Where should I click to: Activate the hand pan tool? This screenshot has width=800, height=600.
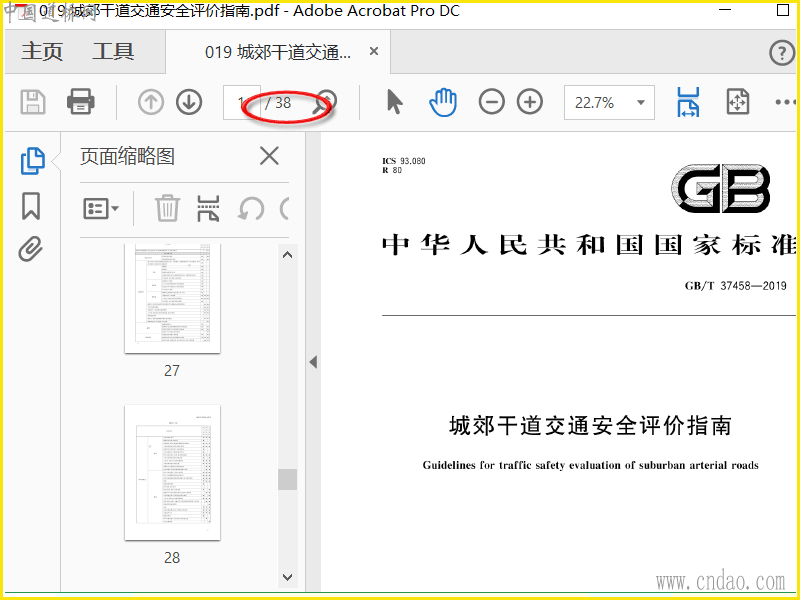click(443, 102)
